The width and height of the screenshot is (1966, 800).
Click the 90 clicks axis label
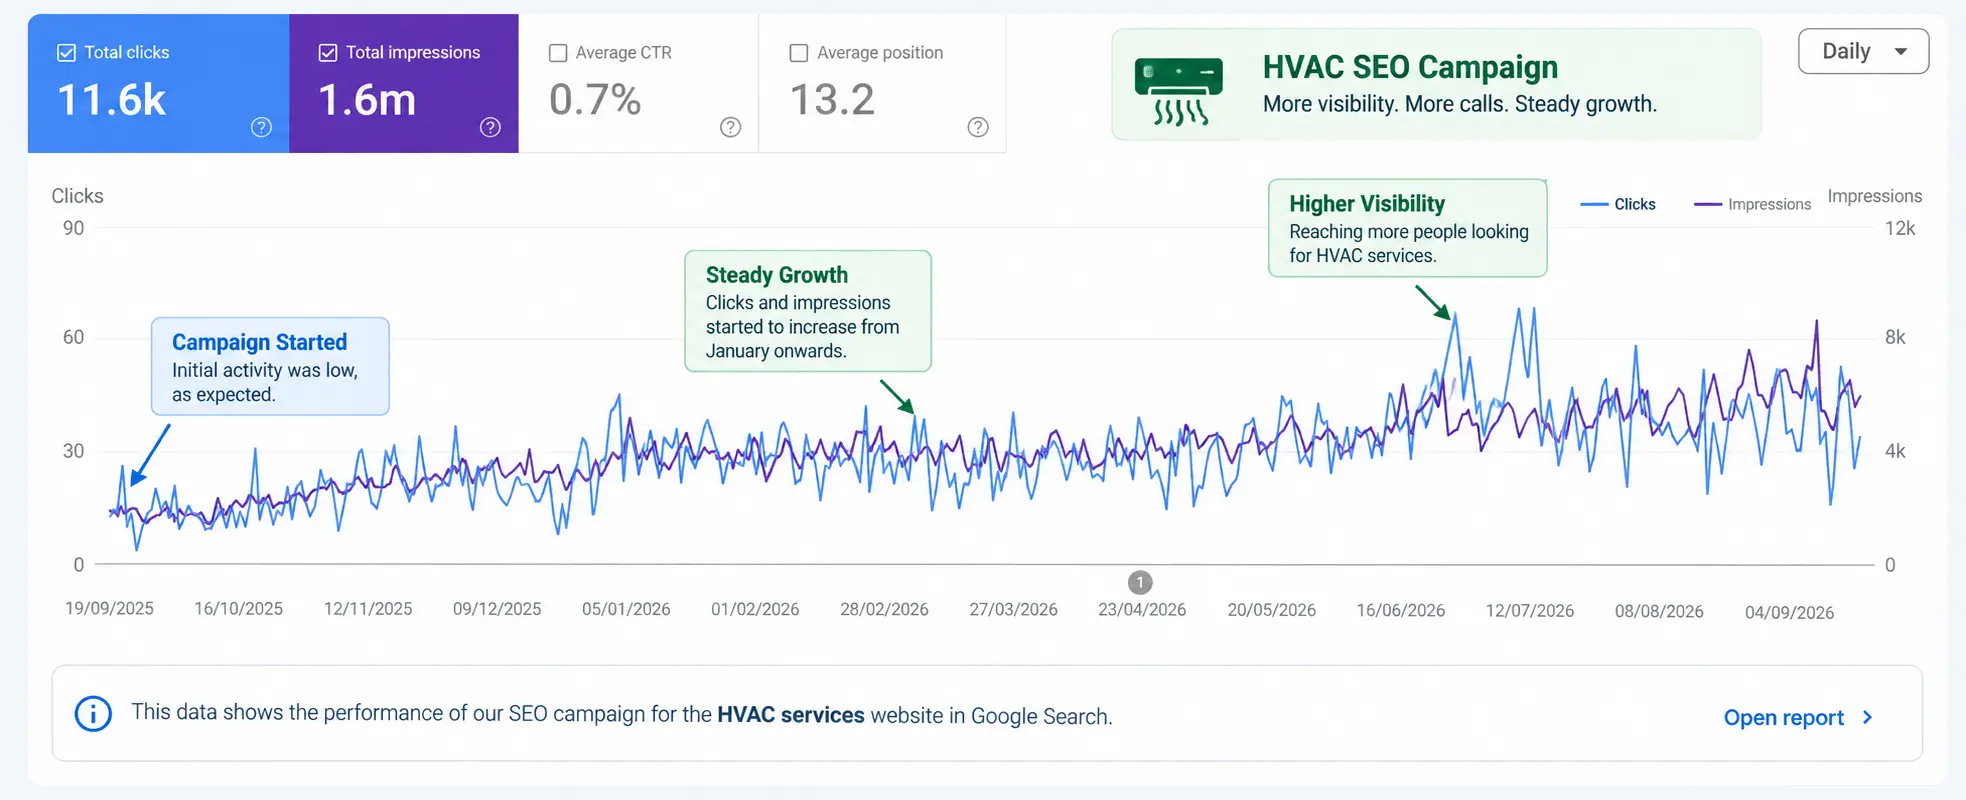73,228
